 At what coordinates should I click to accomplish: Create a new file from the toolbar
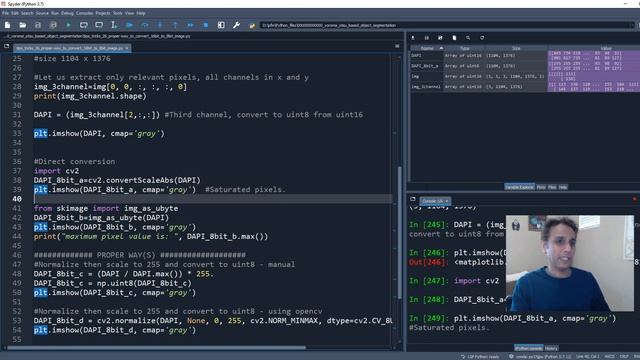[x=7, y=25]
